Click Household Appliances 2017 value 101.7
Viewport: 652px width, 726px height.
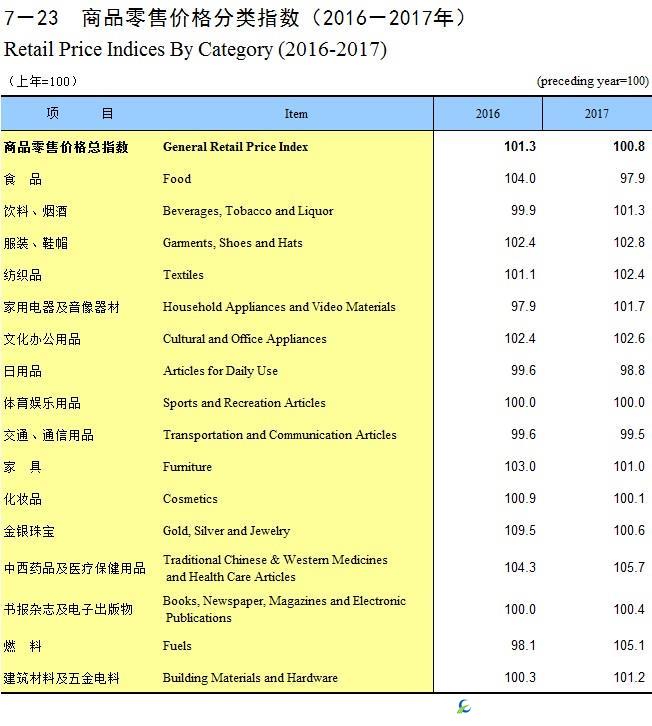pyautogui.click(x=629, y=306)
